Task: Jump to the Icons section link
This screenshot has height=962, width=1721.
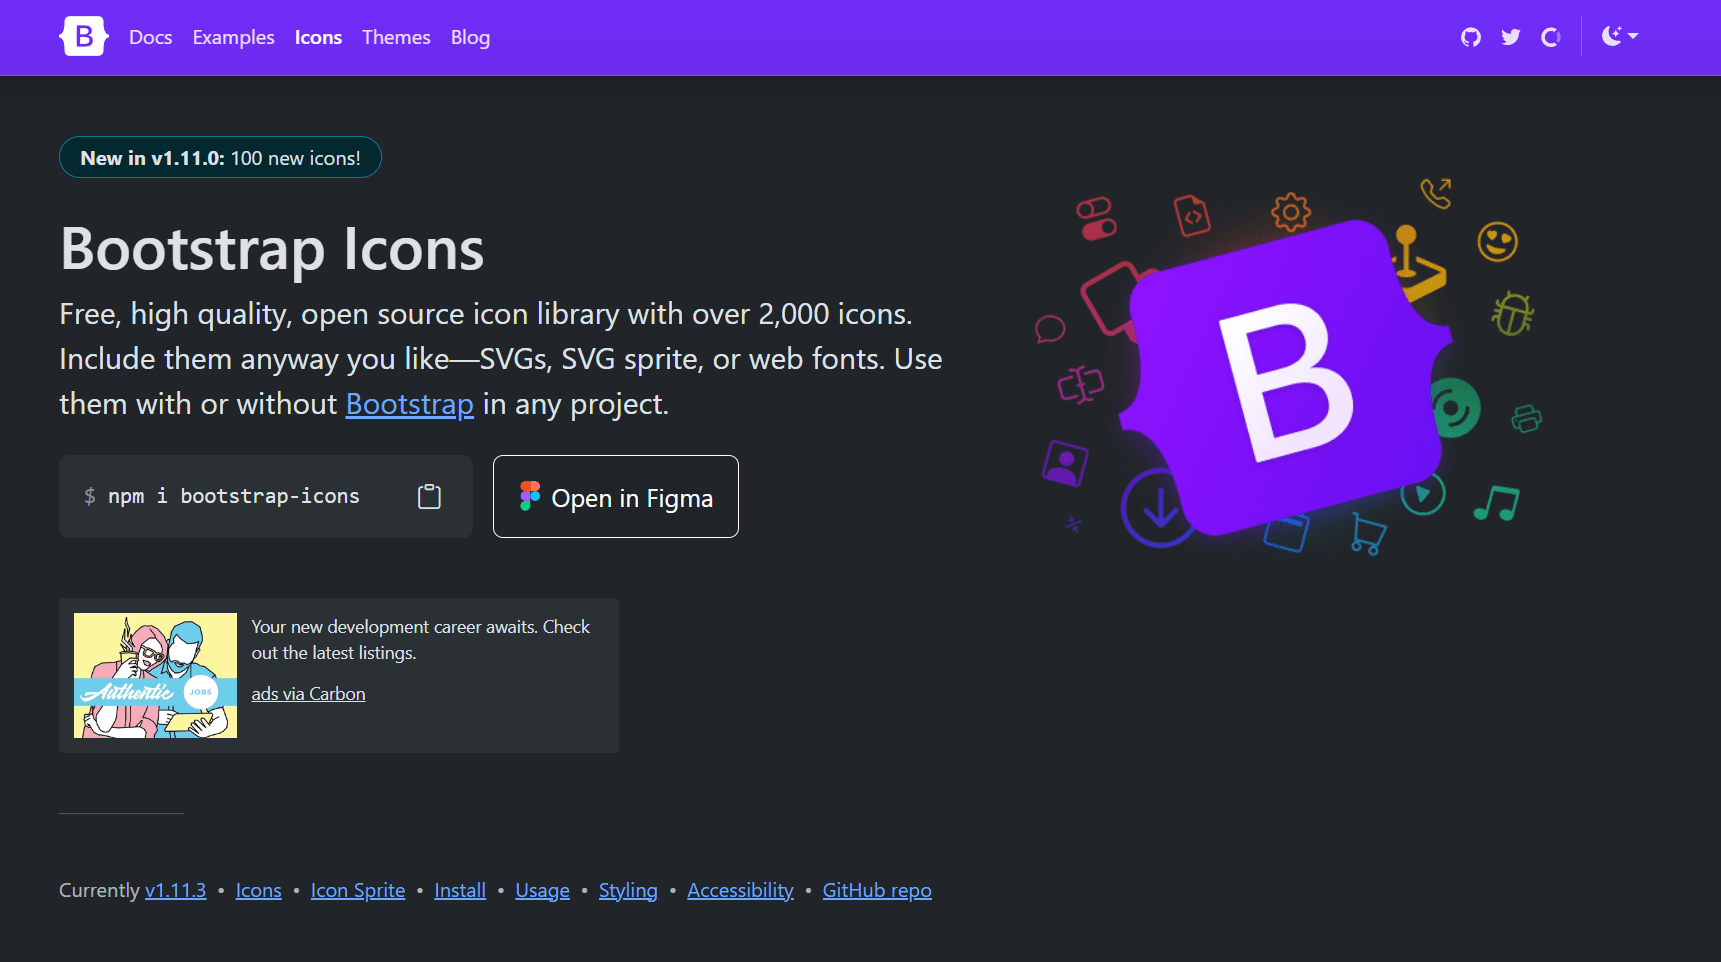Action: [x=258, y=890]
